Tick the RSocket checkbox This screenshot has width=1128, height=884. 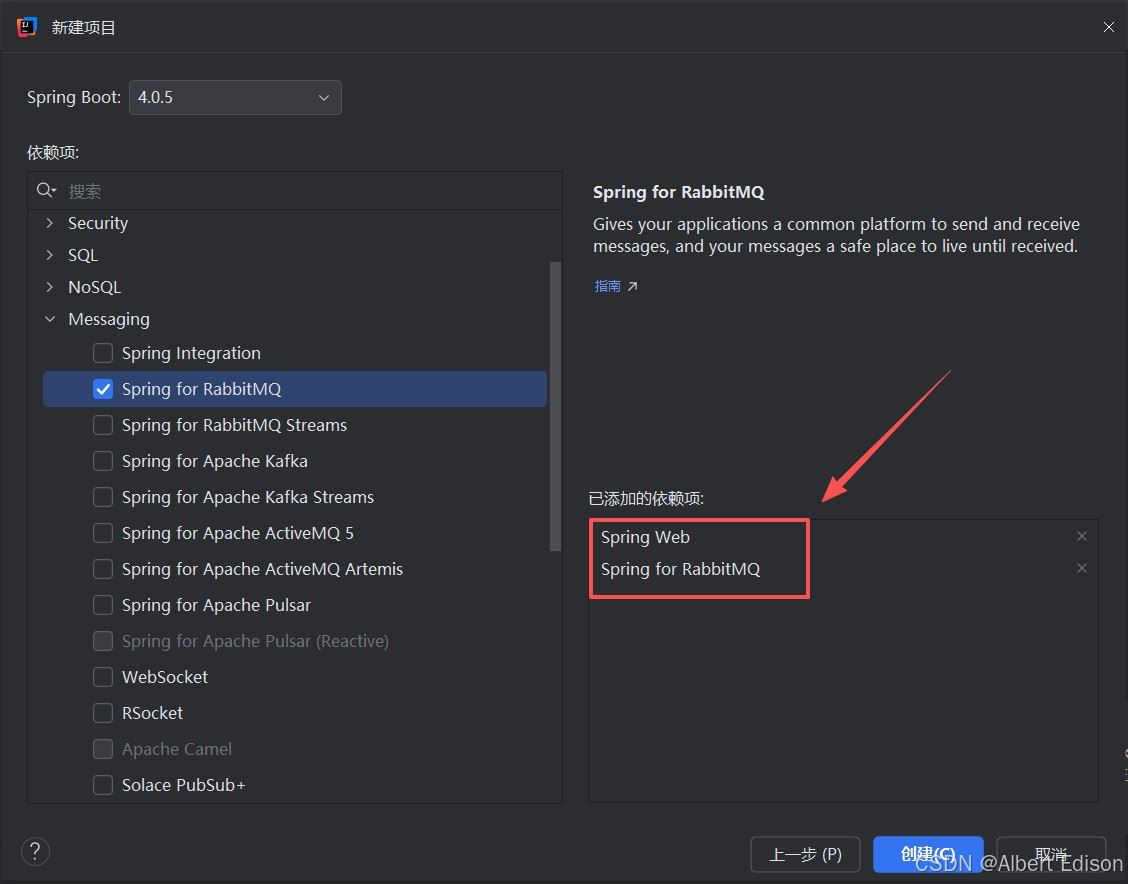click(103, 713)
